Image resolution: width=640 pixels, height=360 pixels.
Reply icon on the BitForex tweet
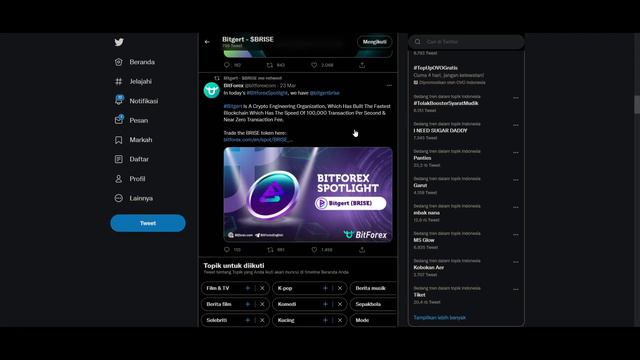click(227, 249)
